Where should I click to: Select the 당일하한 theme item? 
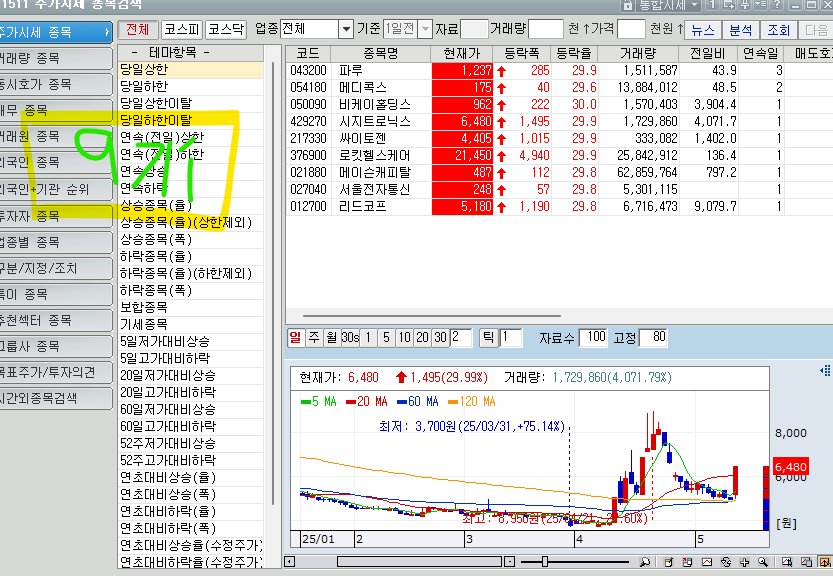191,87
